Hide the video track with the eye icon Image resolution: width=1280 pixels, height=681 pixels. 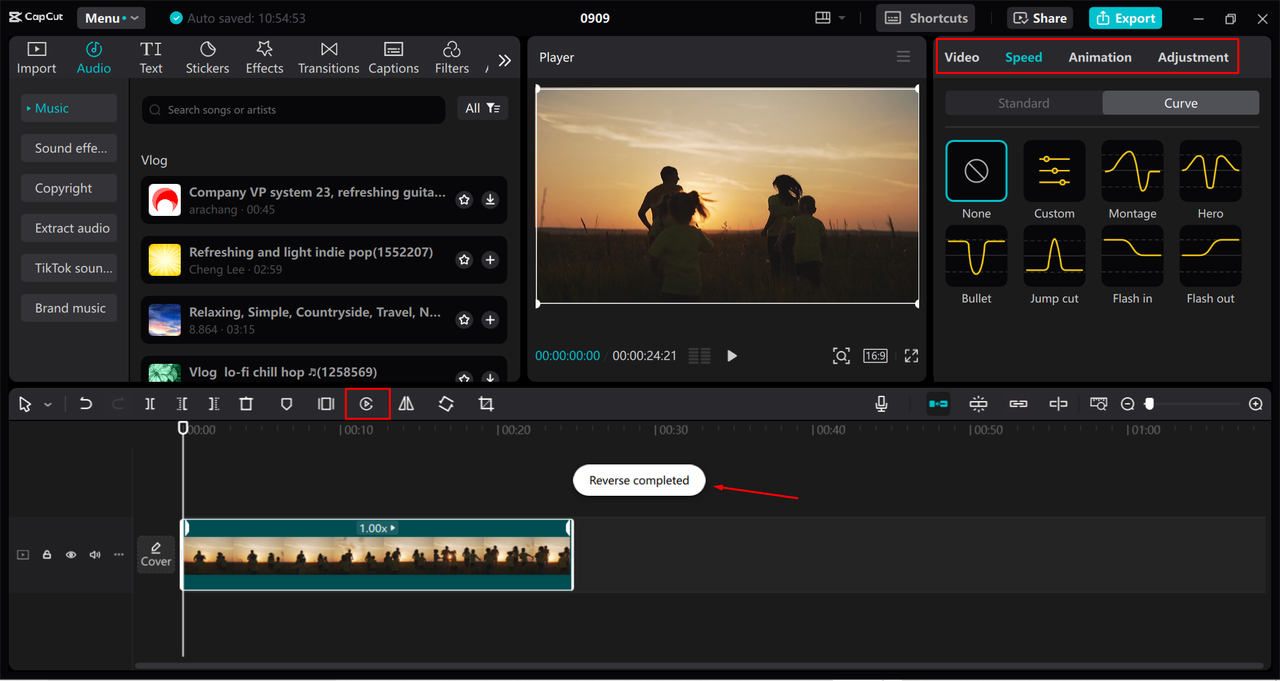coord(70,554)
